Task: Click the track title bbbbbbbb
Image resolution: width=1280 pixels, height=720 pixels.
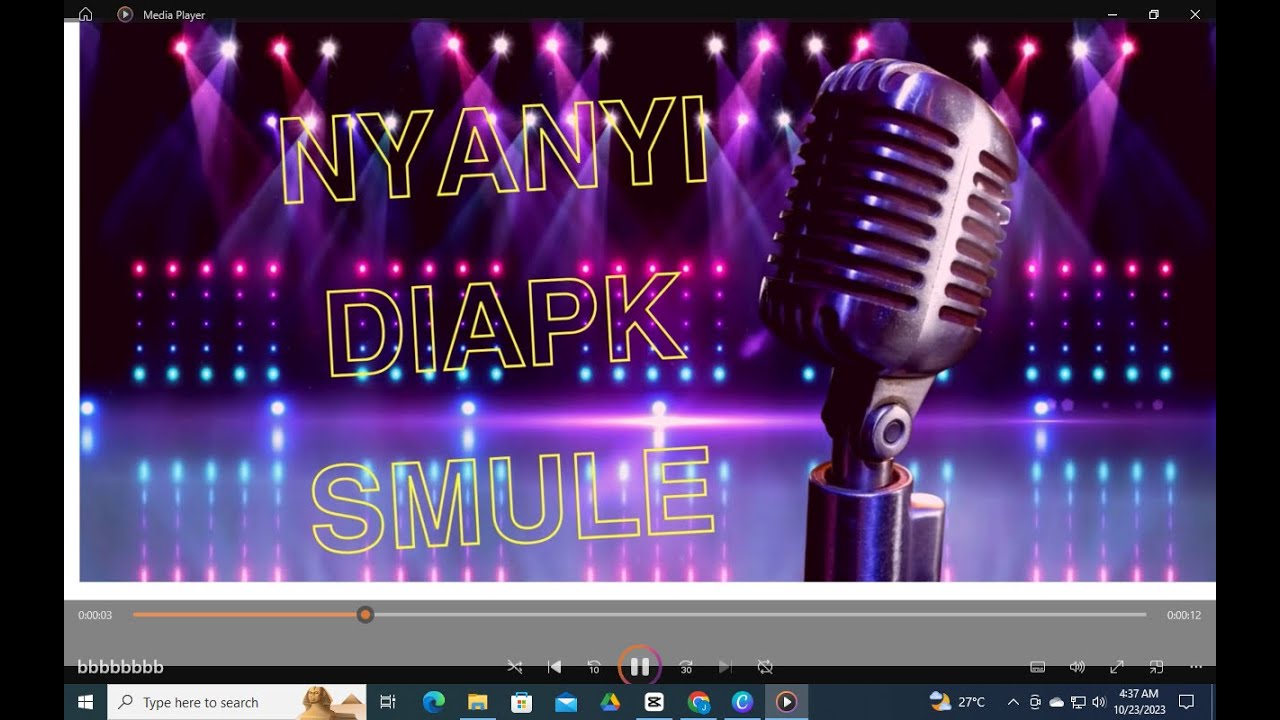Action: pos(120,667)
